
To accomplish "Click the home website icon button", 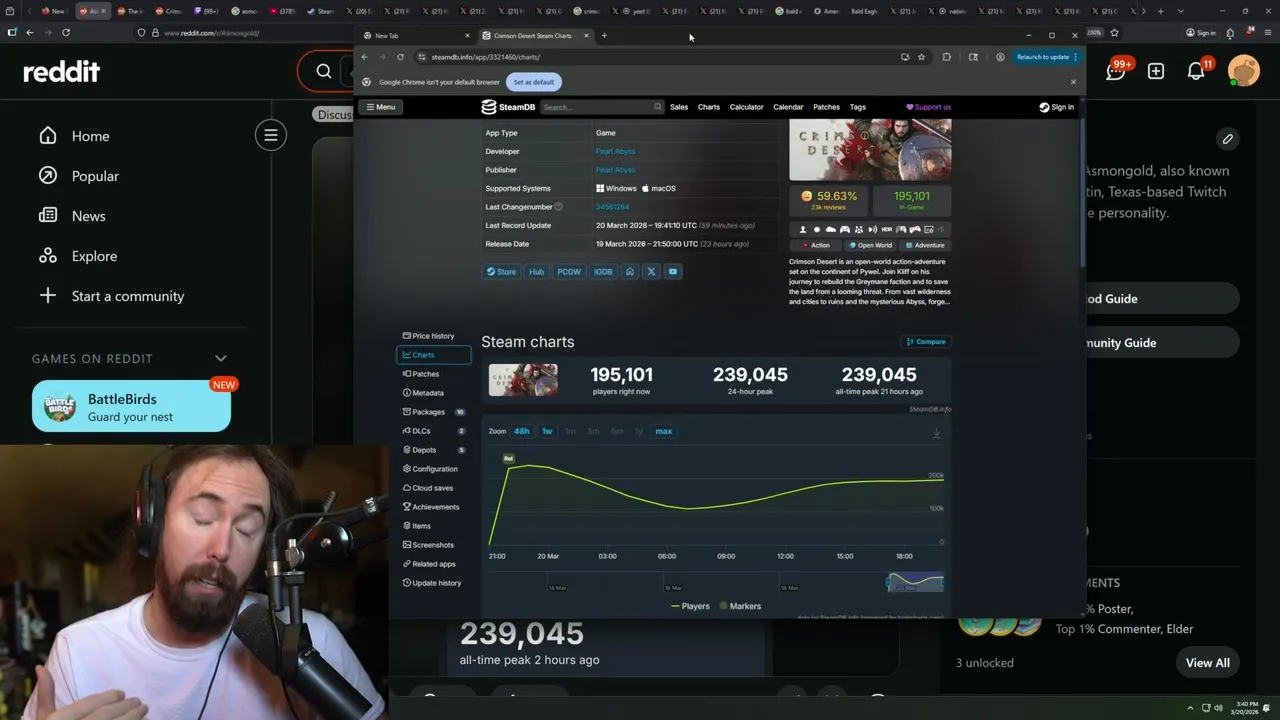I will click(x=629, y=272).
